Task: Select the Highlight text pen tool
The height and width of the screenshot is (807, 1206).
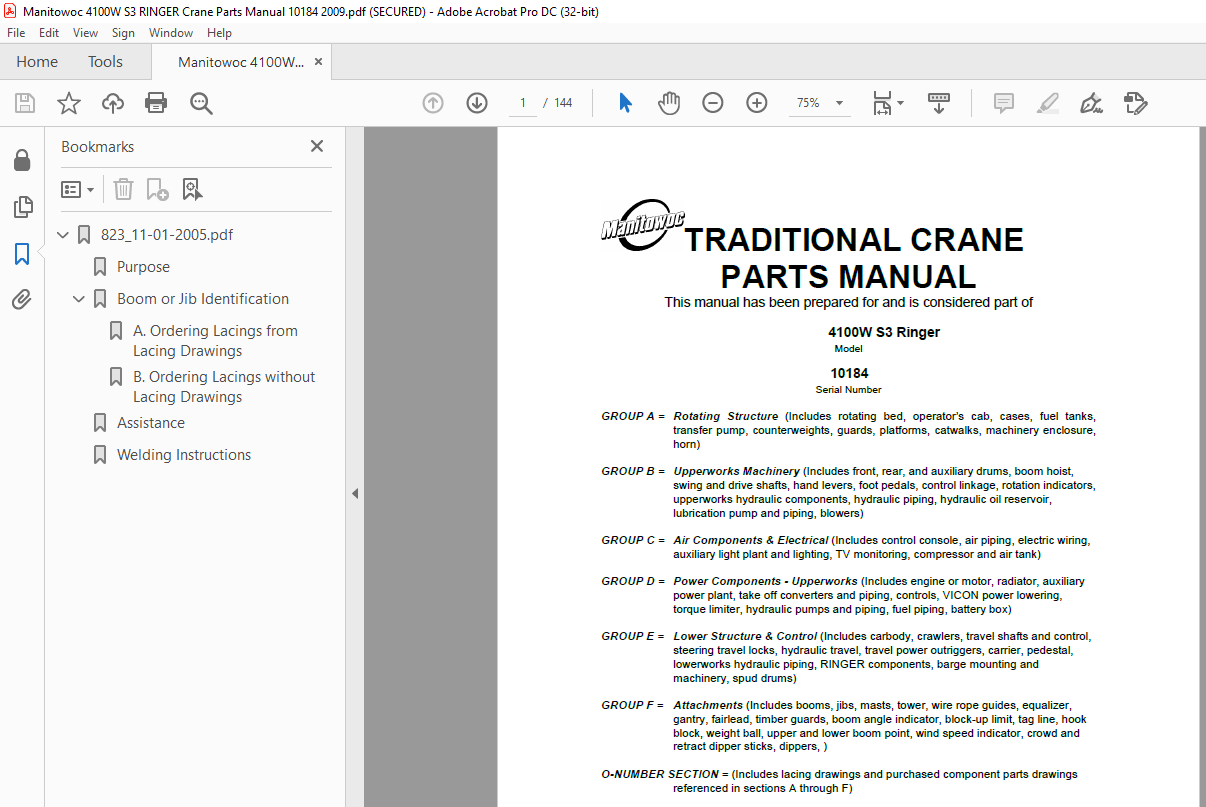Action: 1048,103
